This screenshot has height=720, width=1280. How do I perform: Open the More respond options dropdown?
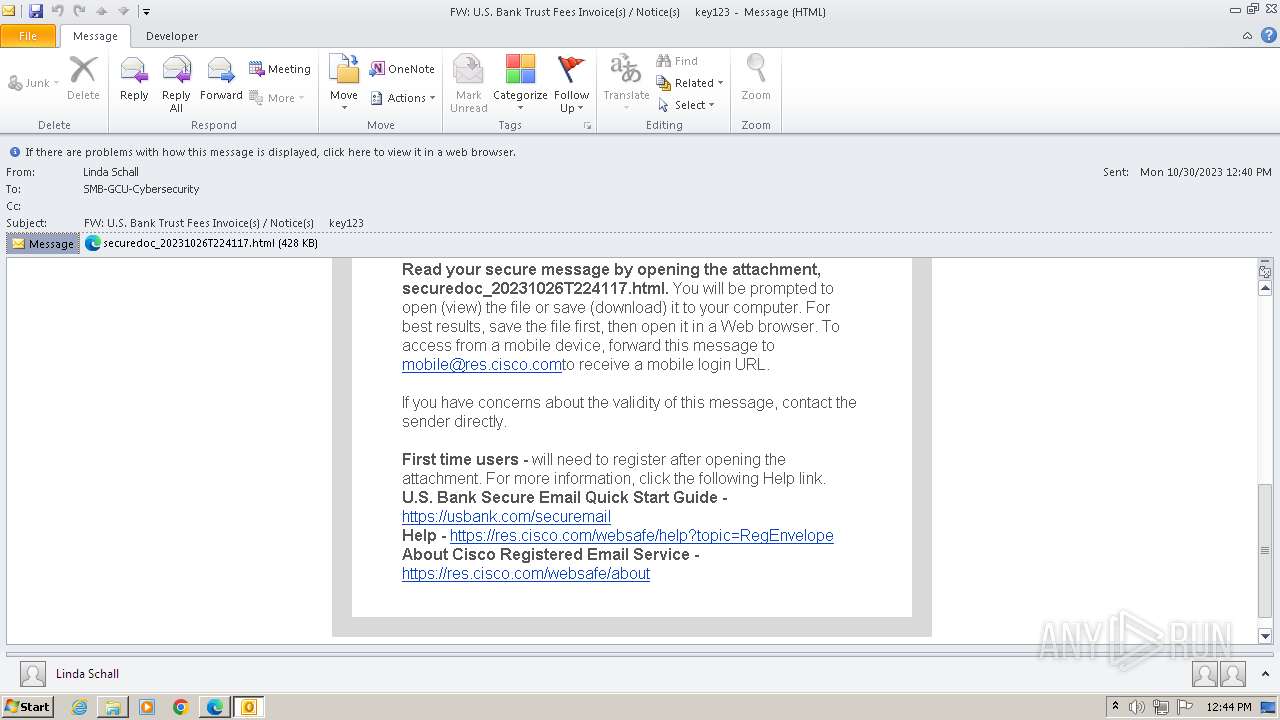[x=277, y=98]
